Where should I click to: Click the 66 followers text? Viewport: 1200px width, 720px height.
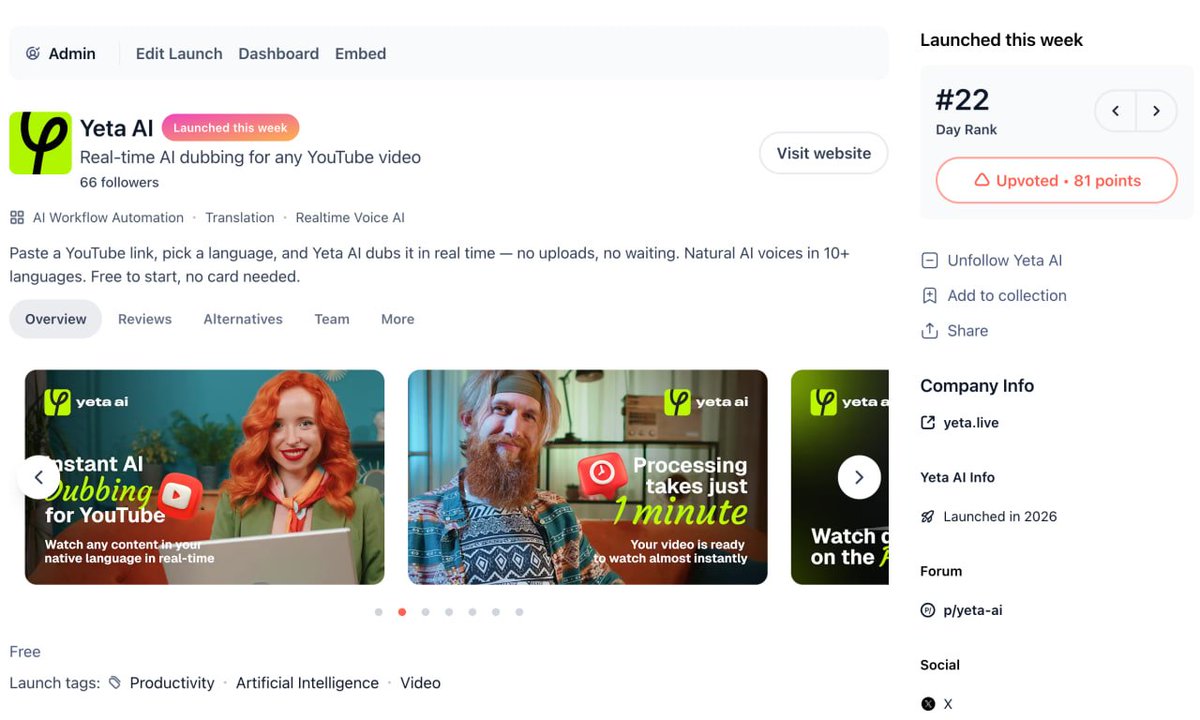pos(119,182)
